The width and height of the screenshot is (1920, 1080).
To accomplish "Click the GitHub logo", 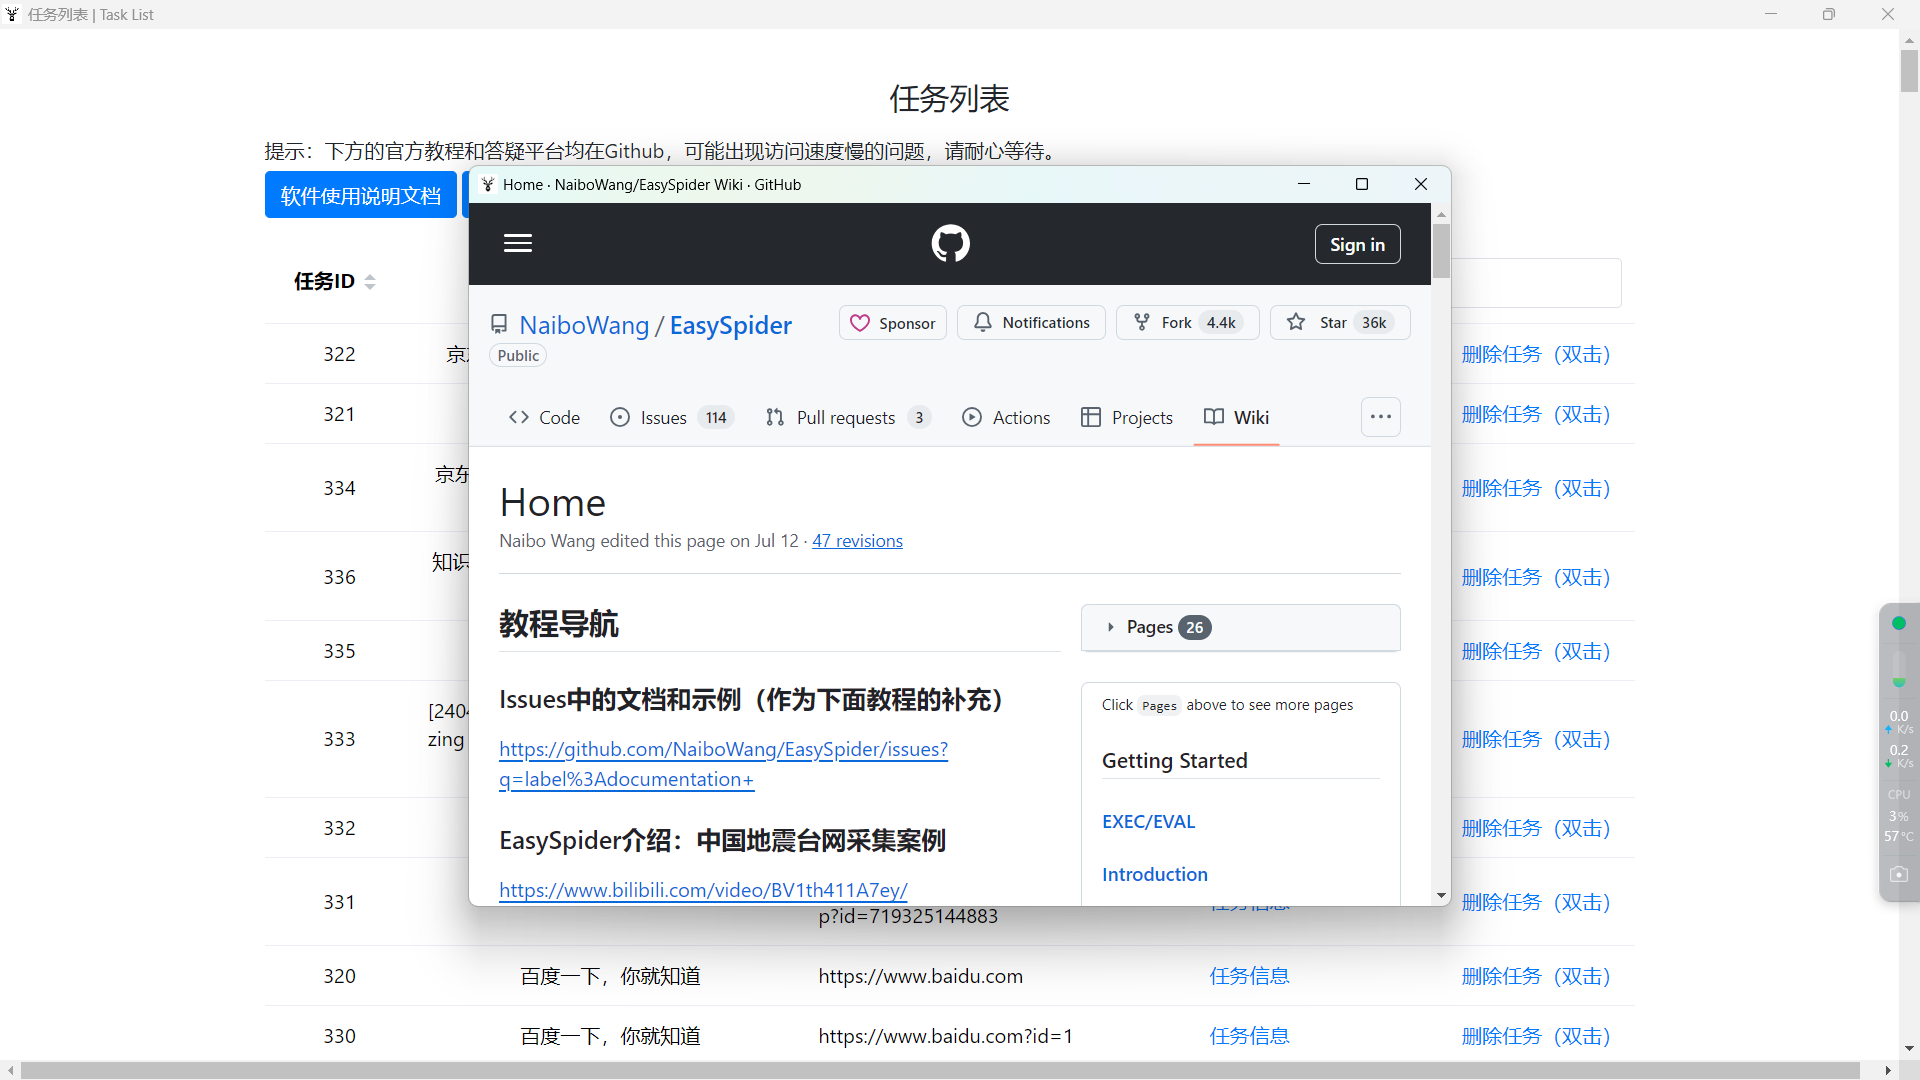I will pyautogui.click(x=950, y=243).
